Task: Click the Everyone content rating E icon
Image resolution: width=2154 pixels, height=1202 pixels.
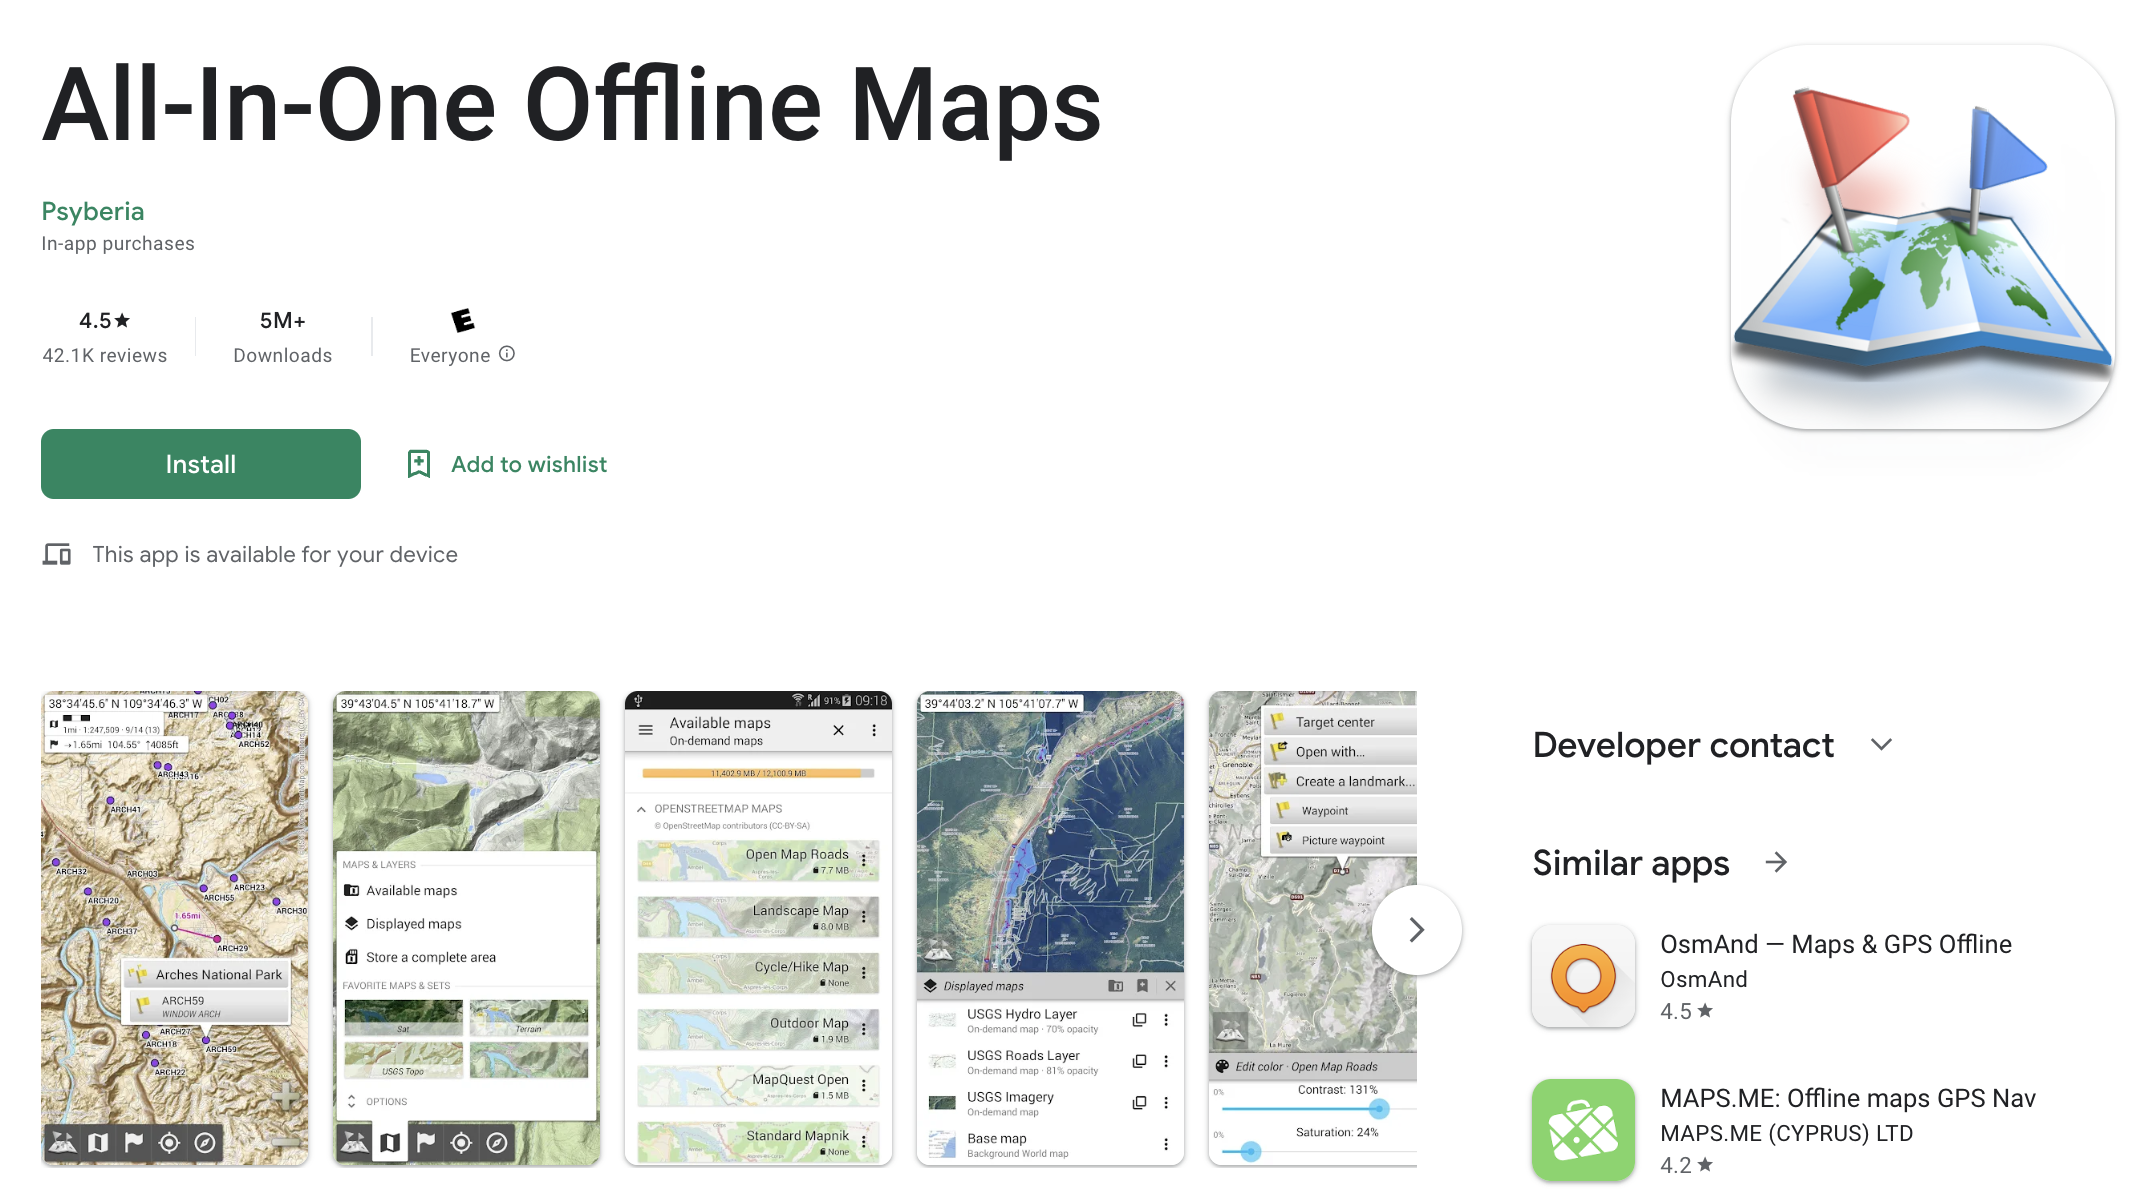Action: [x=463, y=320]
